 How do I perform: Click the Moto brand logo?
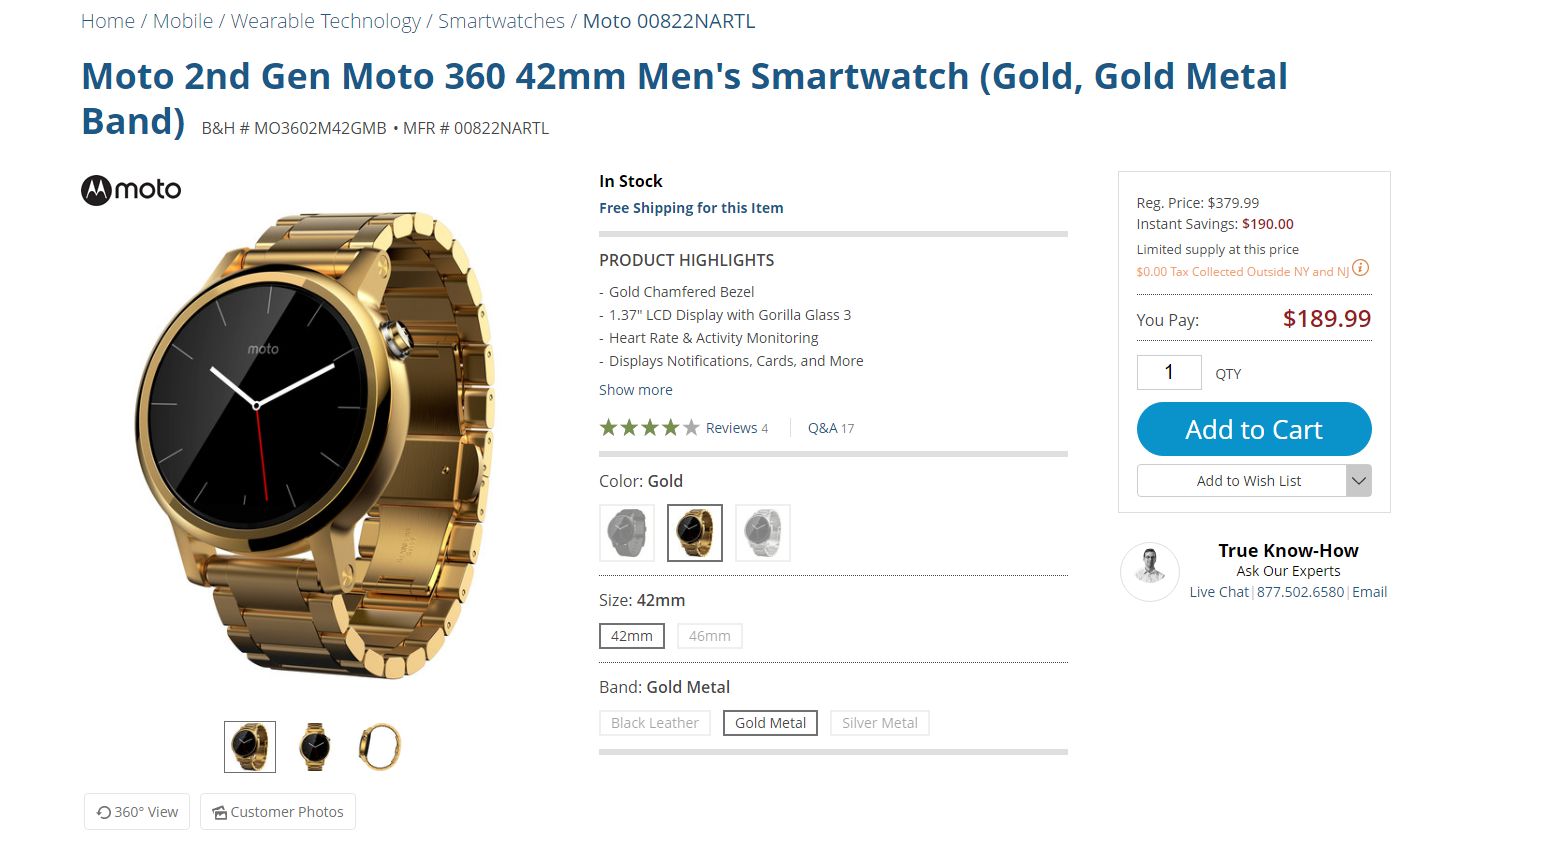click(x=131, y=190)
